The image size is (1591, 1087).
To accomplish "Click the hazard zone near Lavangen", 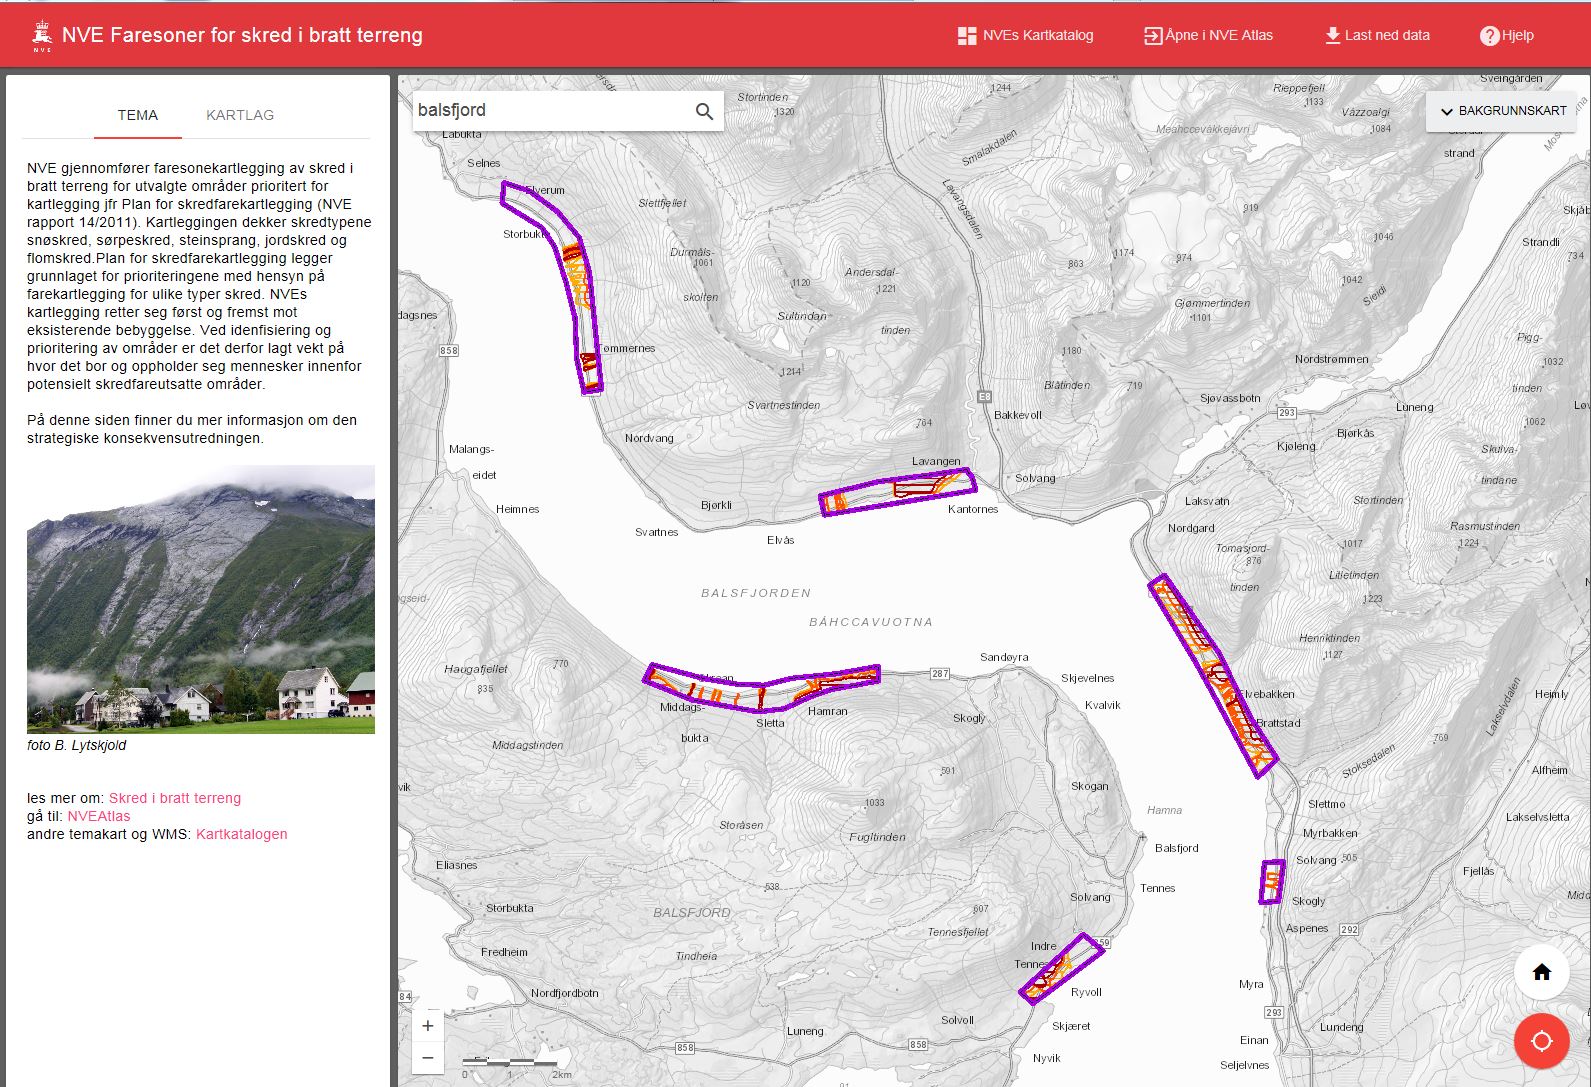I will click(896, 491).
